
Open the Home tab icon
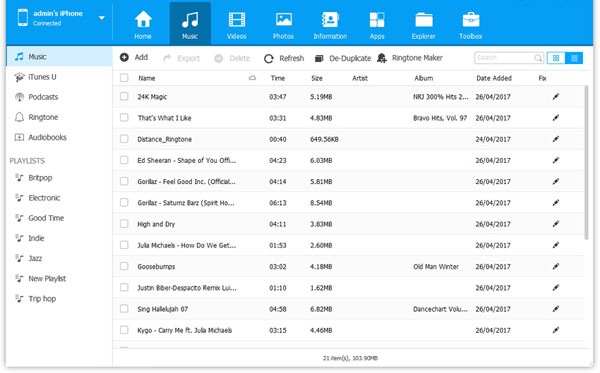tap(143, 20)
